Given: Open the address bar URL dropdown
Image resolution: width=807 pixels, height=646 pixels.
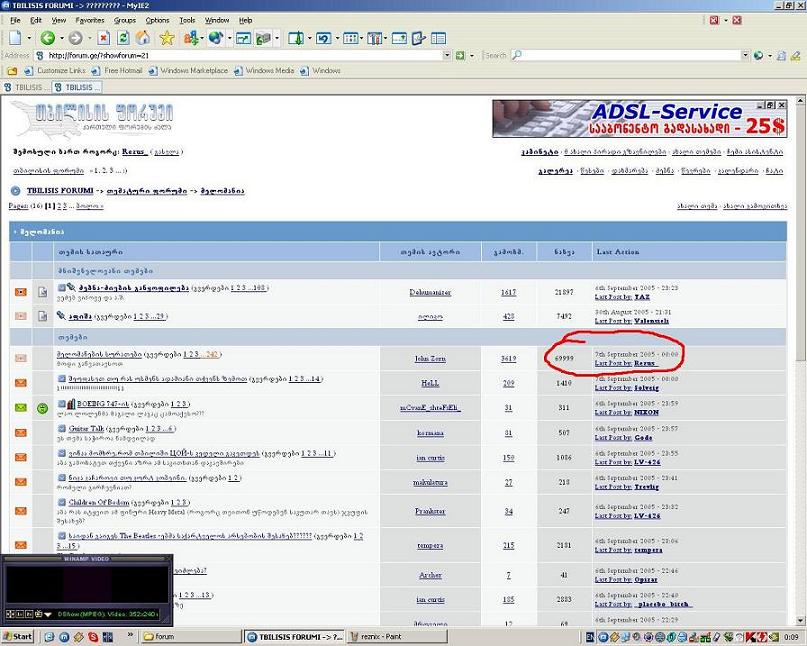Looking at the screenshot, I should tap(445, 55).
